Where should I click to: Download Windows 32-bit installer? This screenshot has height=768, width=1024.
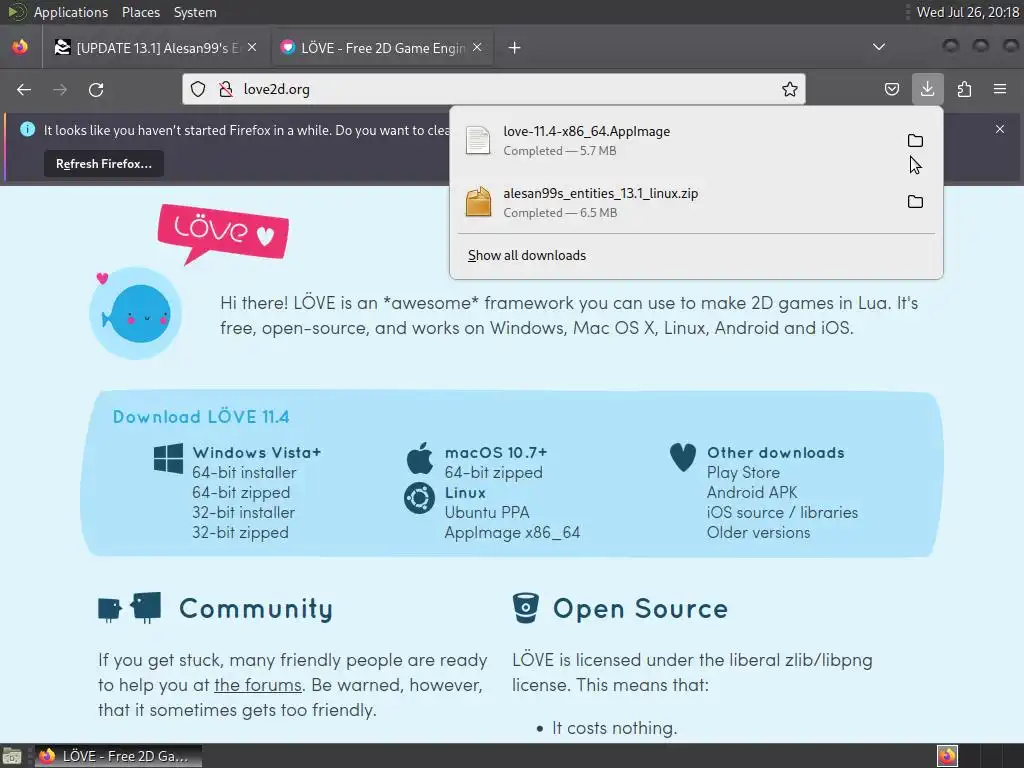[x=244, y=513]
